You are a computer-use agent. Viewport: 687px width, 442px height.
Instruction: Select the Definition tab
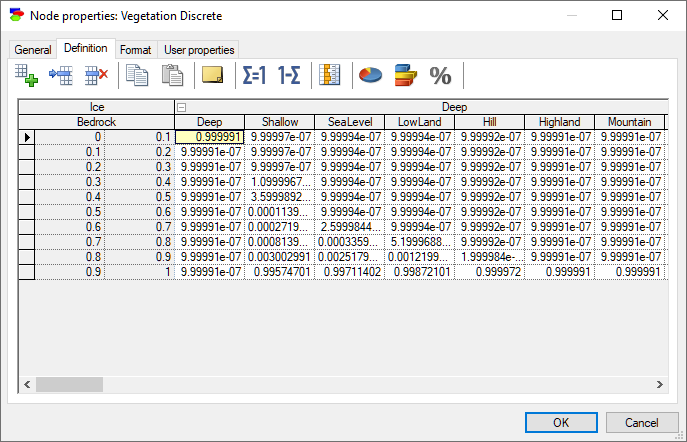coord(86,48)
